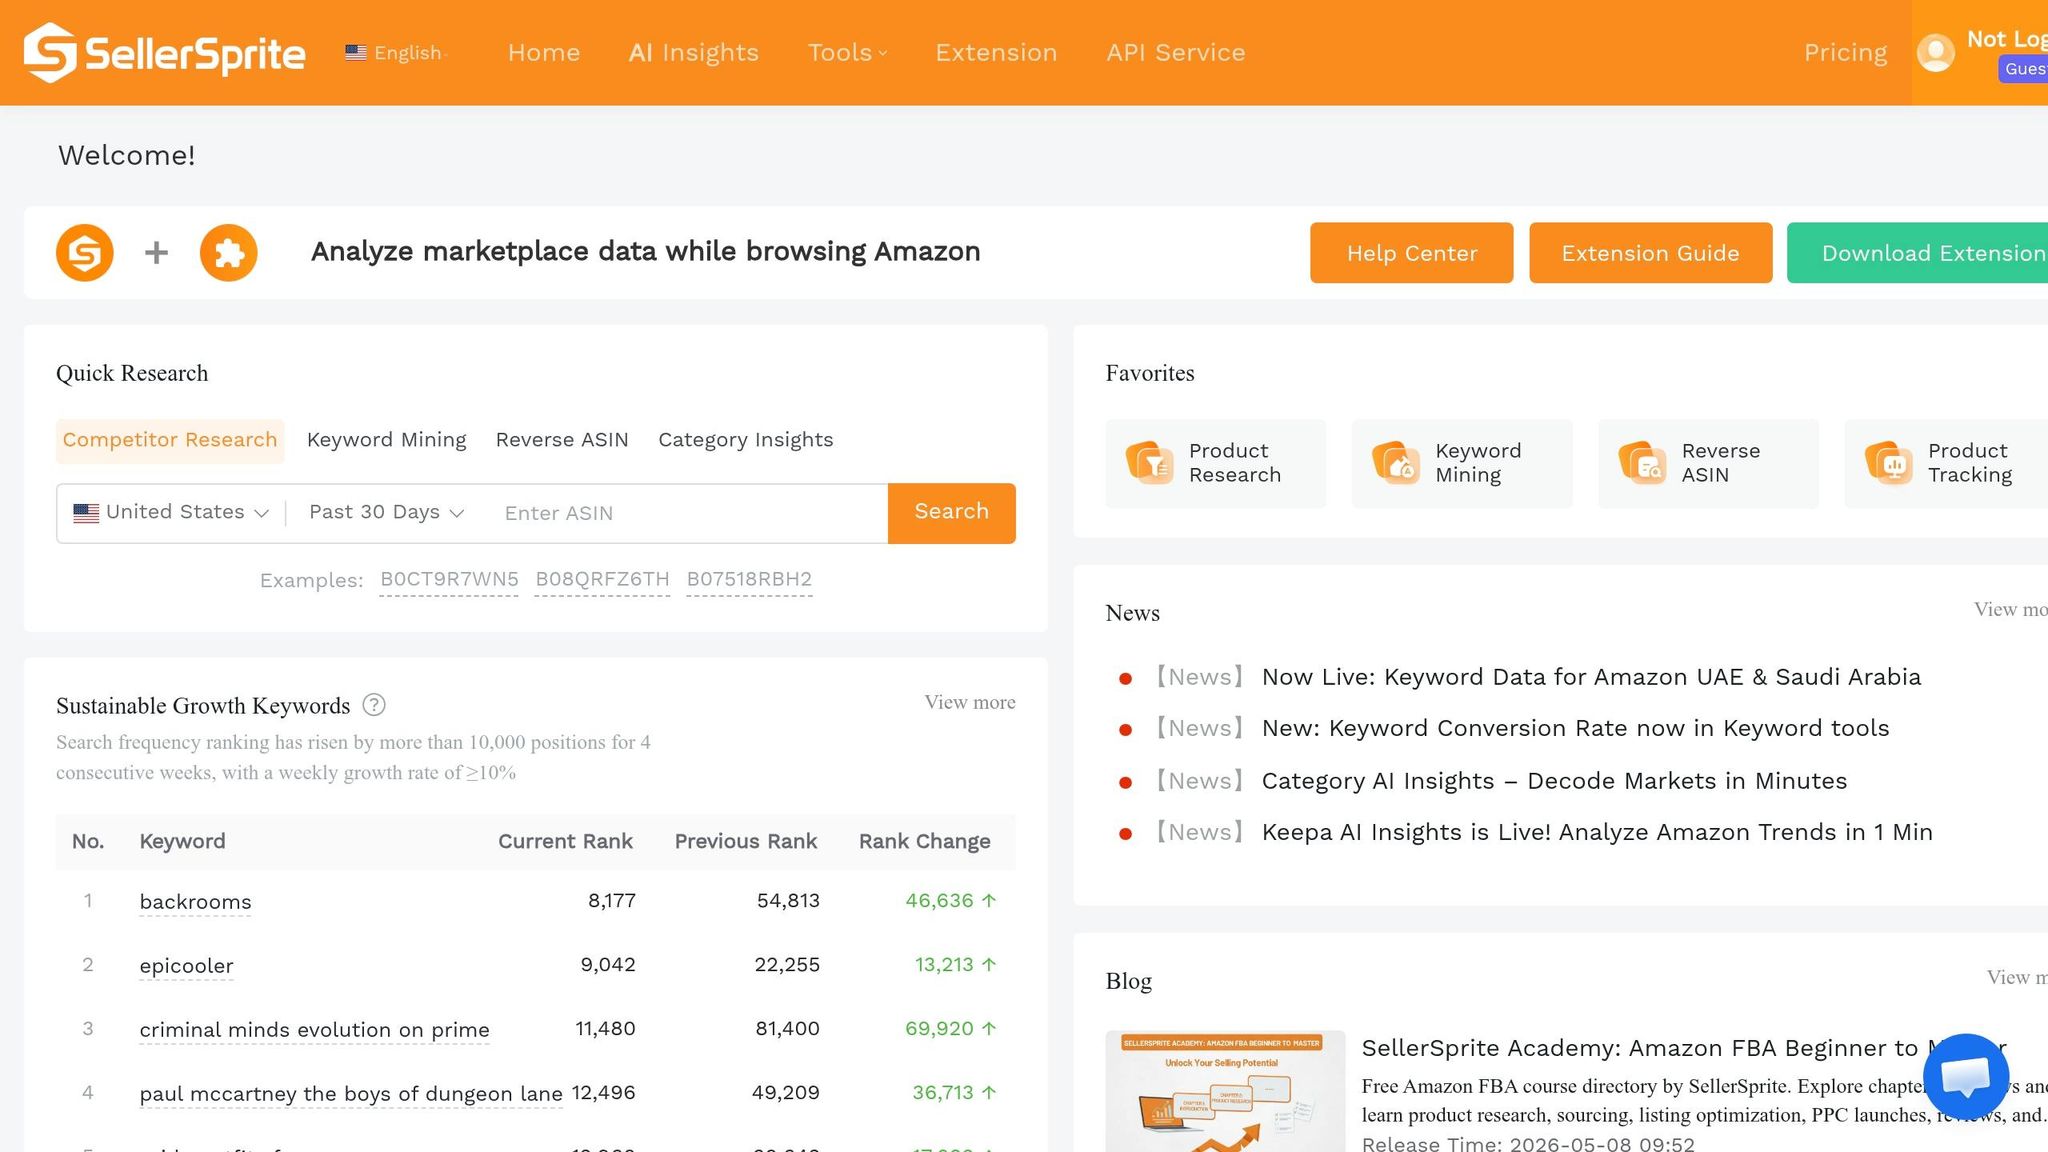The image size is (2048, 1152).
Task: Open the English language selector
Action: tap(396, 53)
